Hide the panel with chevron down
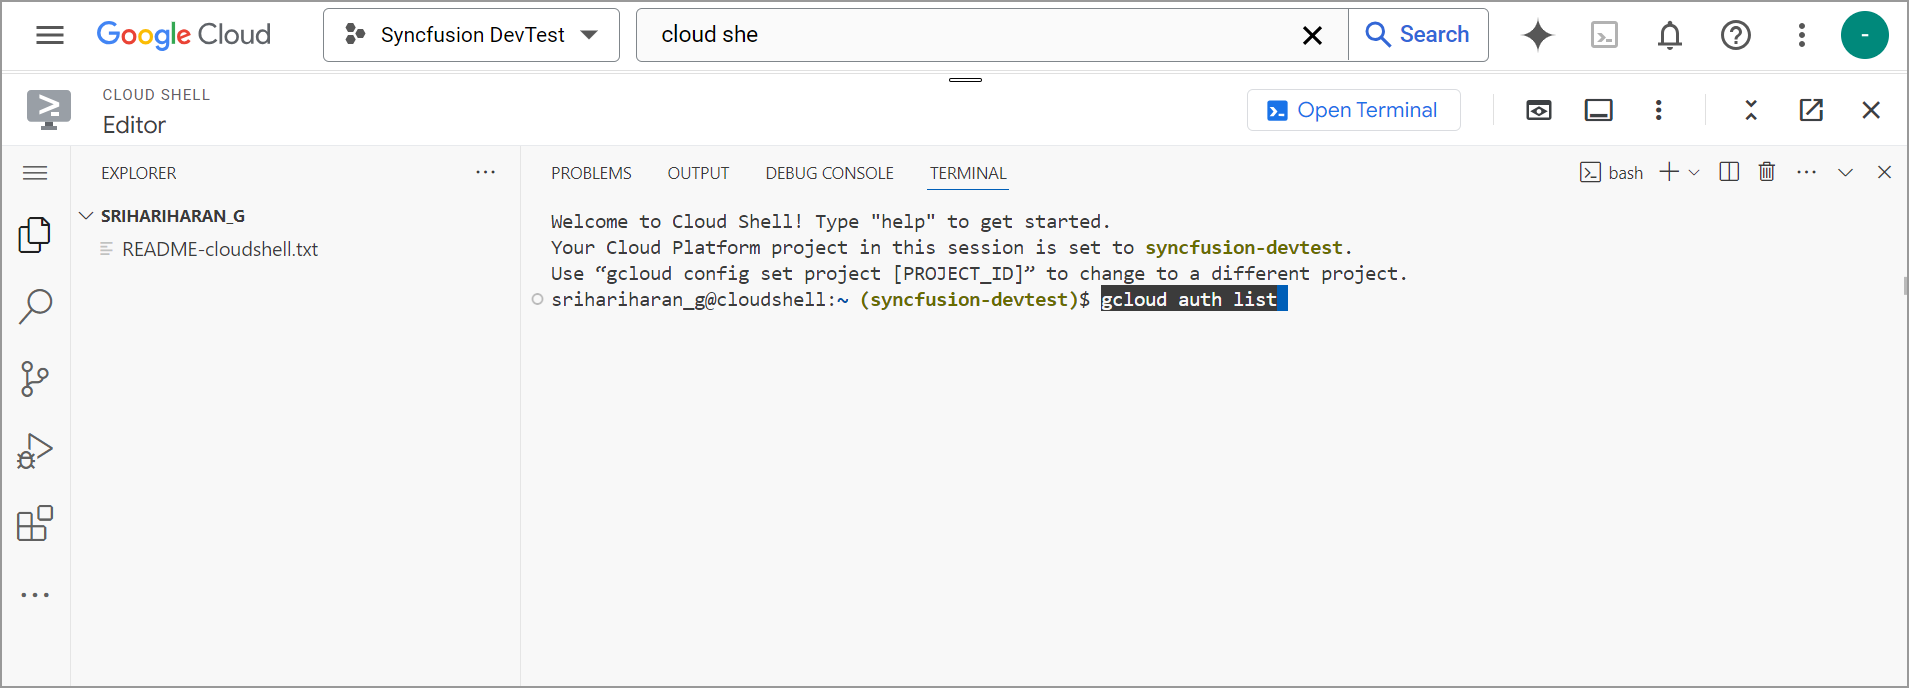Image resolution: width=1909 pixels, height=688 pixels. pos(1846,173)
